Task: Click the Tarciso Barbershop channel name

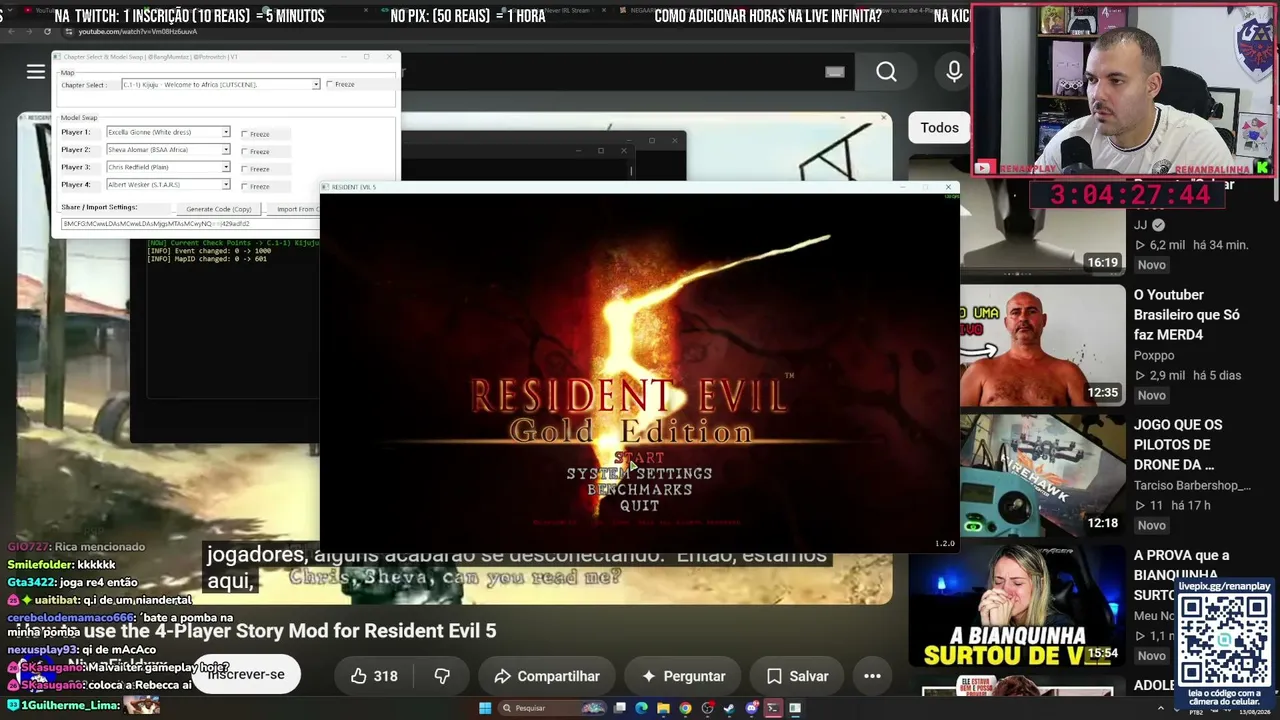Action: pos(1192,485)
